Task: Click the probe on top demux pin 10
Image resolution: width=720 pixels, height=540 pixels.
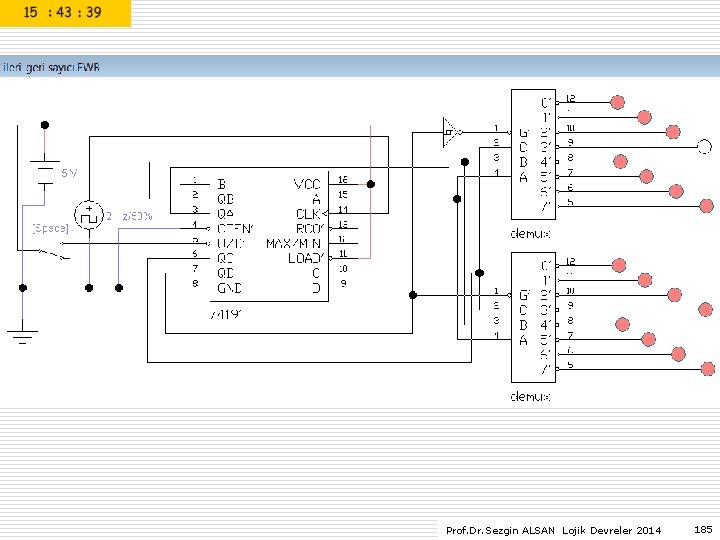Action: (x=673, y=132)
